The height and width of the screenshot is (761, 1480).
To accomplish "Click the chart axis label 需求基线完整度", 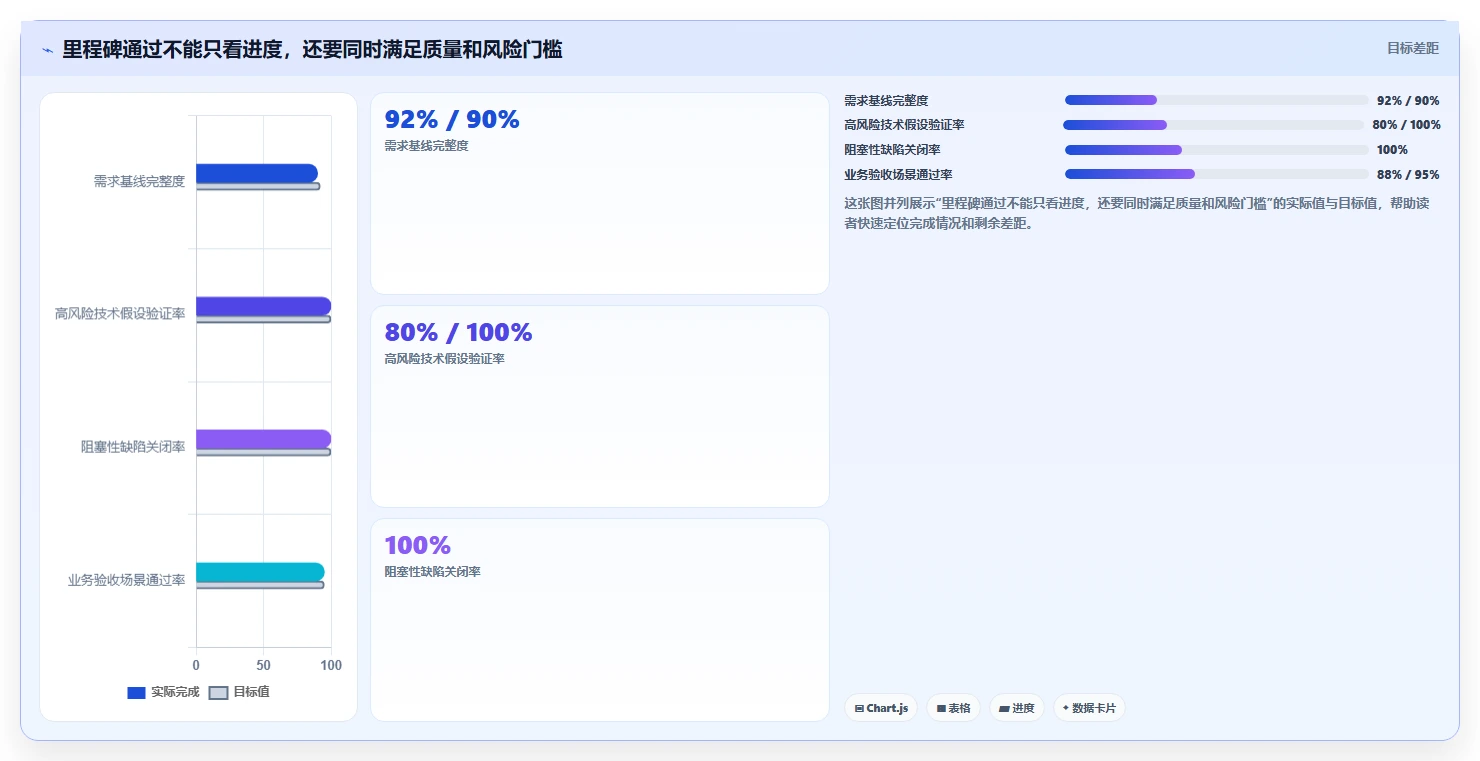I will (x=139, y=181).
